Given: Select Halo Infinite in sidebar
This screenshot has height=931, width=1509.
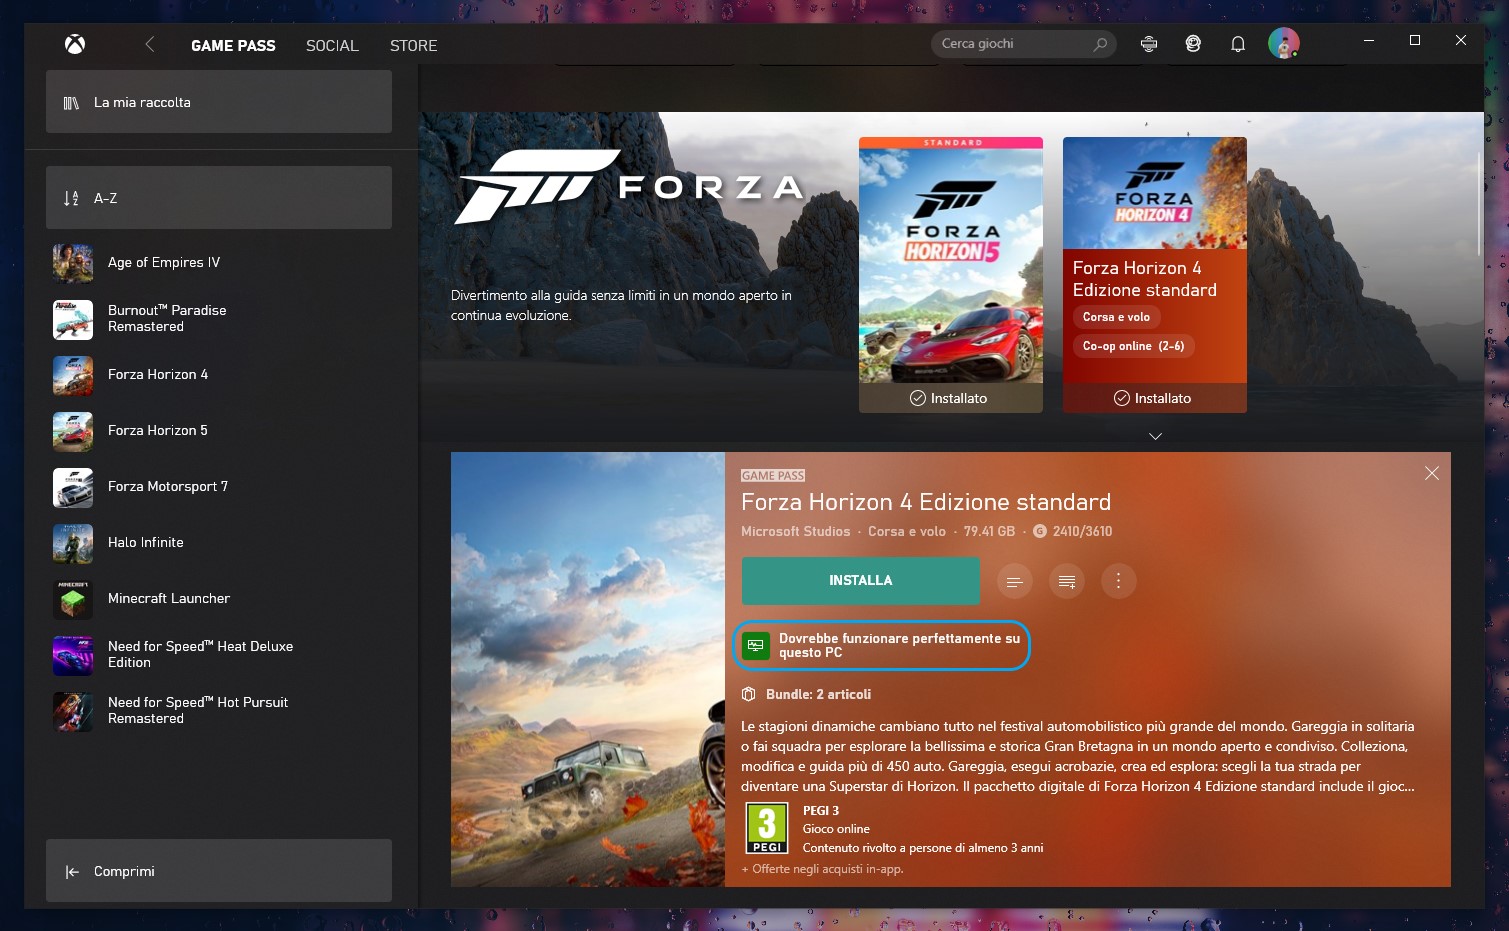Looking at the screenshot, I should click(x=219, y=543).
